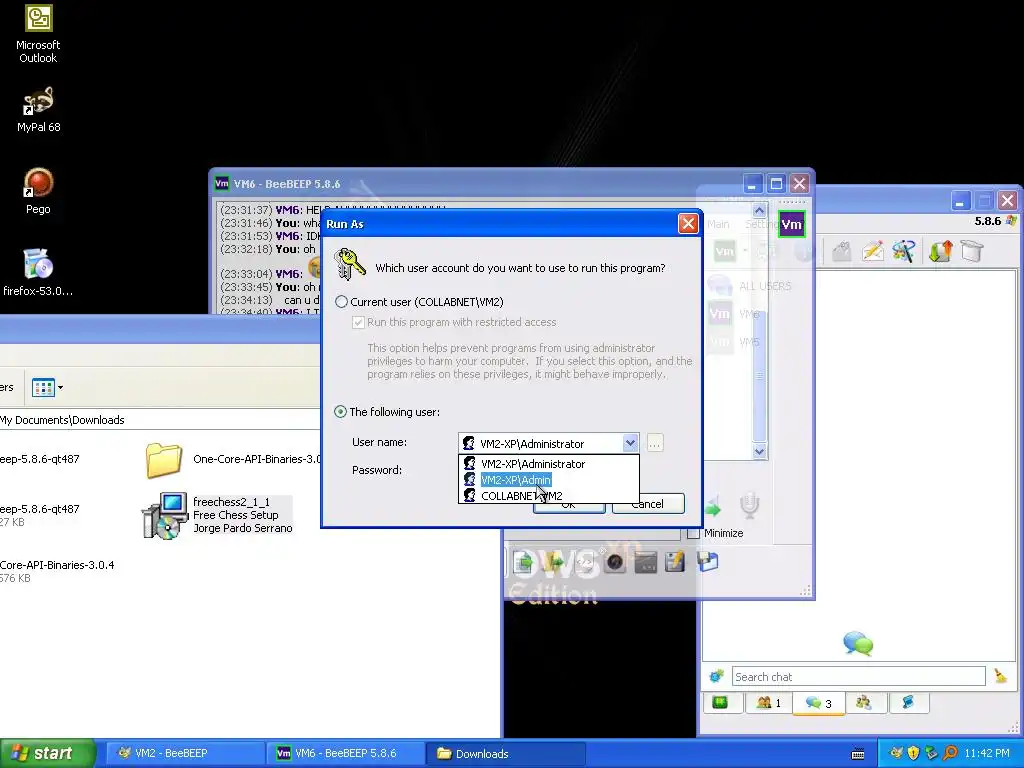The height and width of the screenshot is (768, 1024).
Task: Click the purple Vm avatar with green border
Action: (x=792, y=225)
